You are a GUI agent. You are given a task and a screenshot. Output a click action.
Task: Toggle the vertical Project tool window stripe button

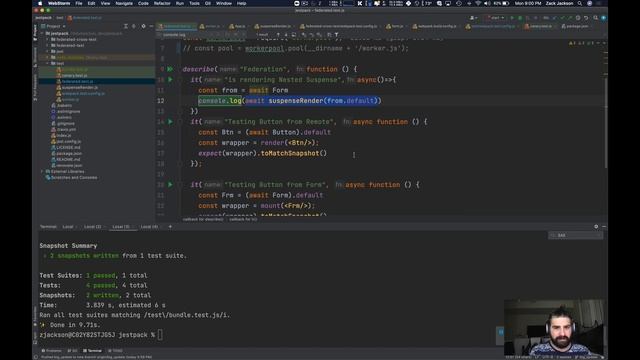point(35,32)
